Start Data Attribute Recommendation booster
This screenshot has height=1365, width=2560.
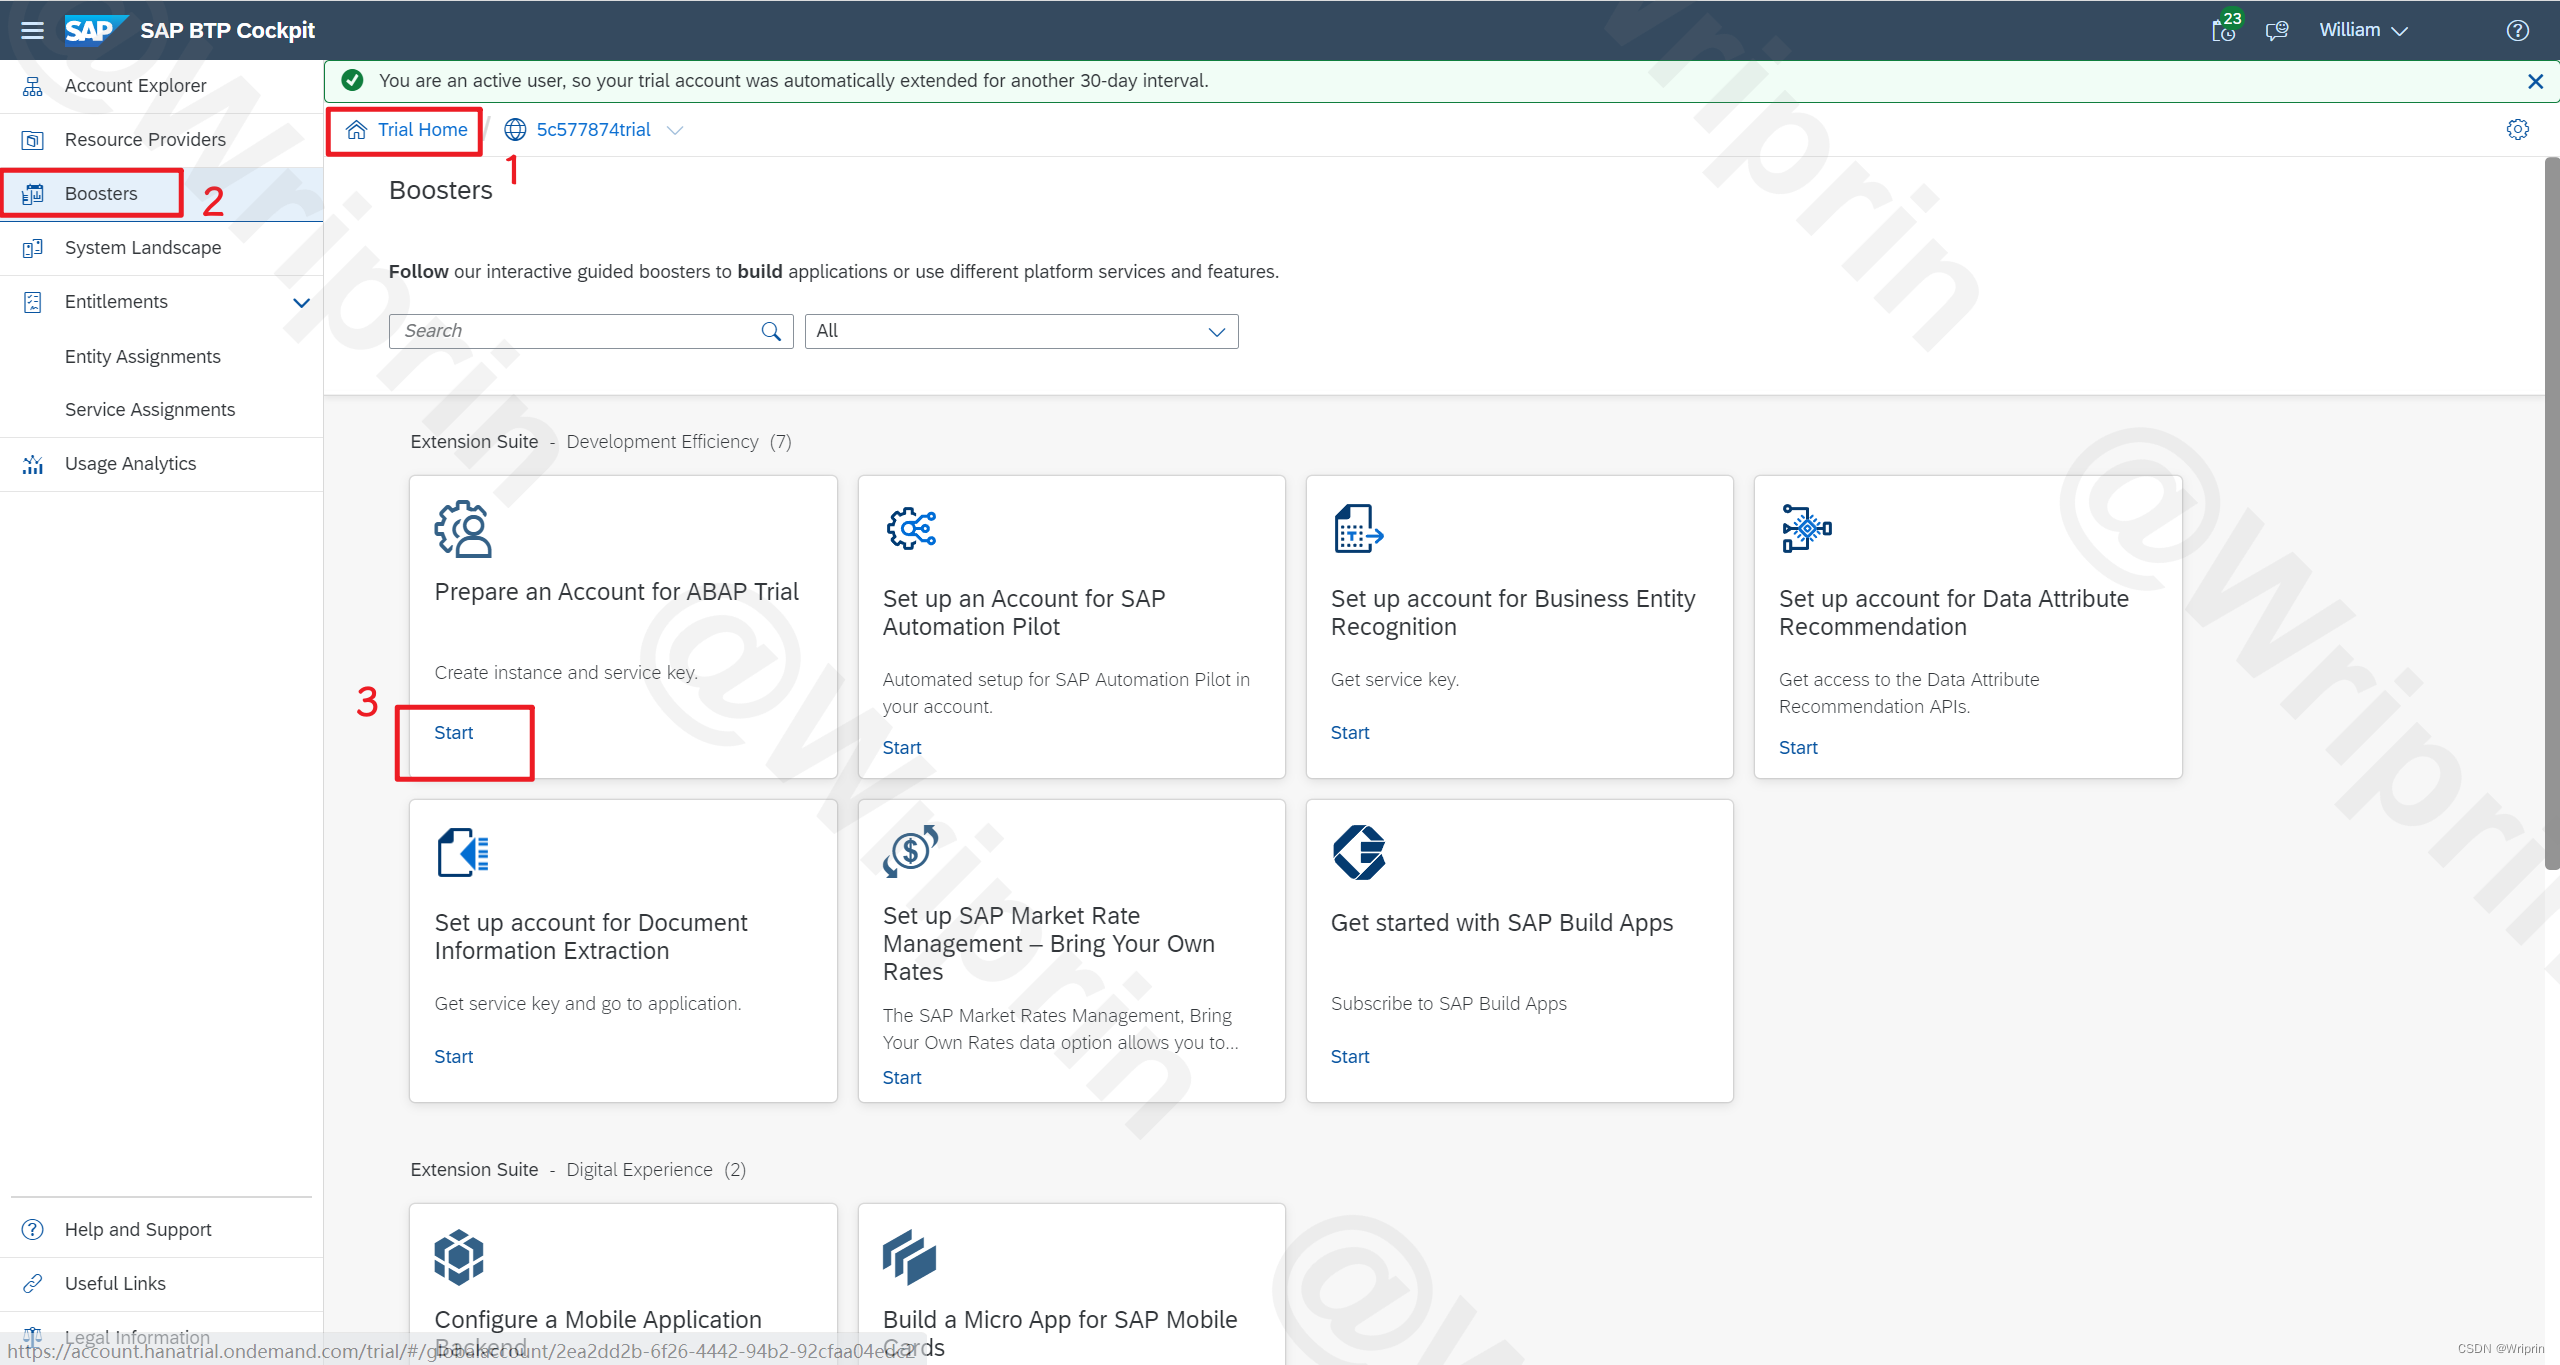(1797, 748)
